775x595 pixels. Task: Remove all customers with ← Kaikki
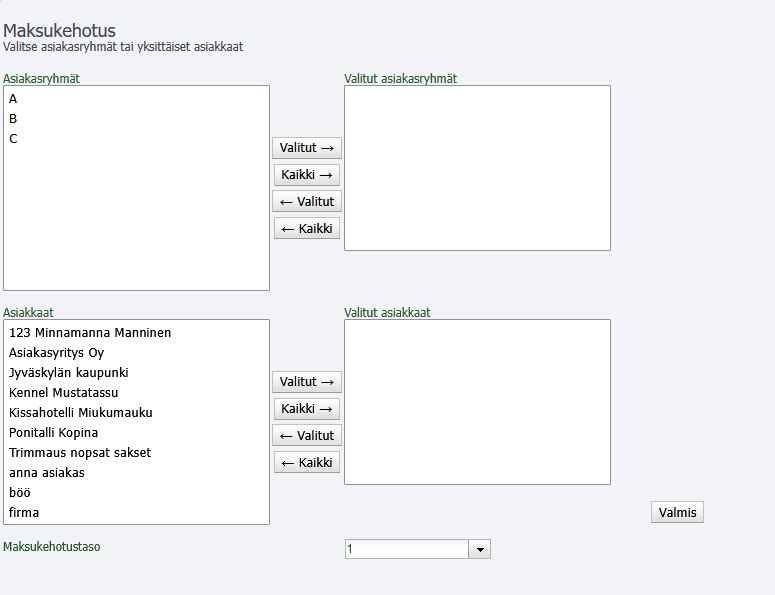[x=307, y=463]
